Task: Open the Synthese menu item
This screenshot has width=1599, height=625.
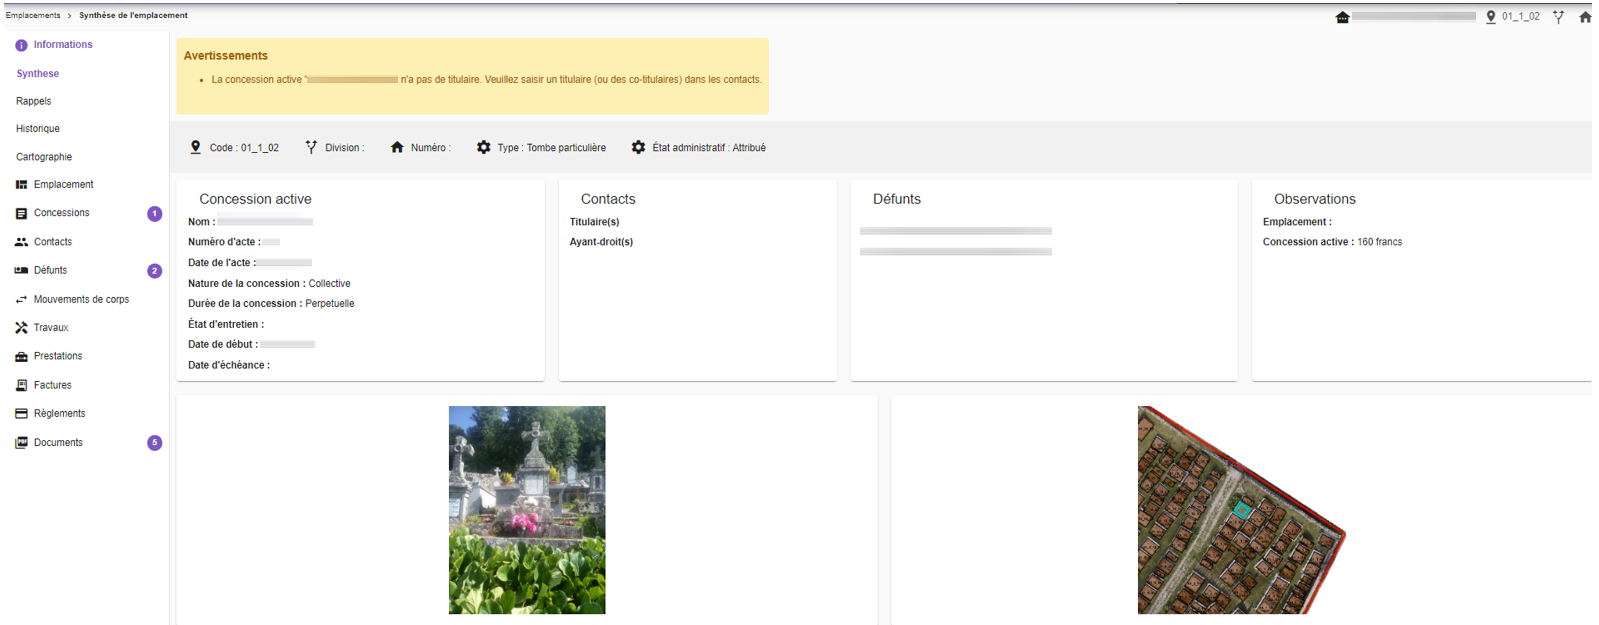Action: click(x=38, y=74)
